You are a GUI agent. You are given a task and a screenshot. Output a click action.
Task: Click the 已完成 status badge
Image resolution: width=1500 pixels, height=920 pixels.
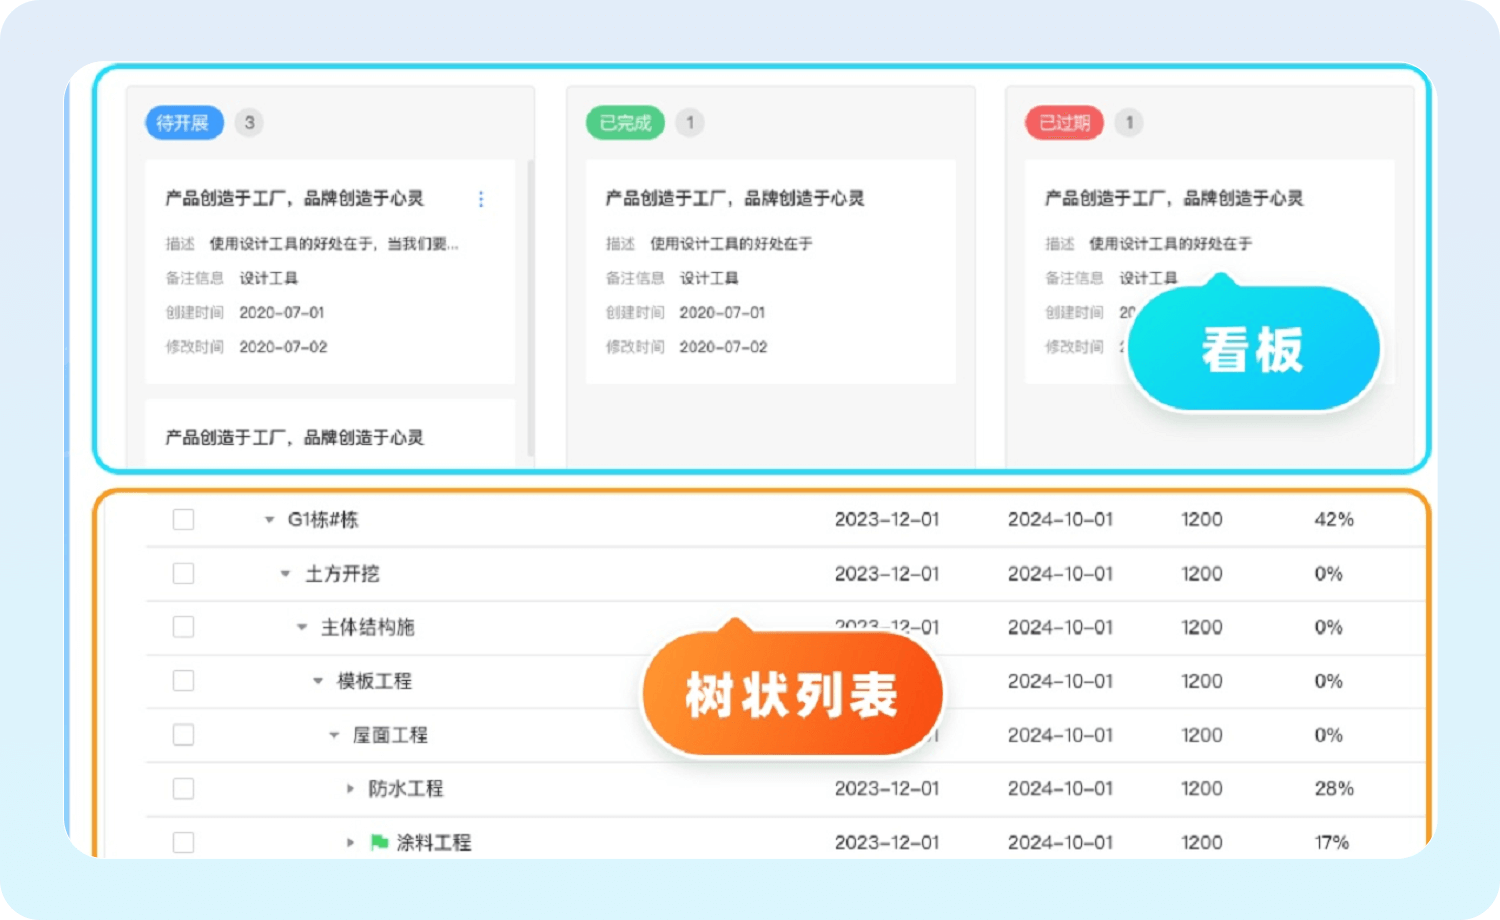pos(625,123)
